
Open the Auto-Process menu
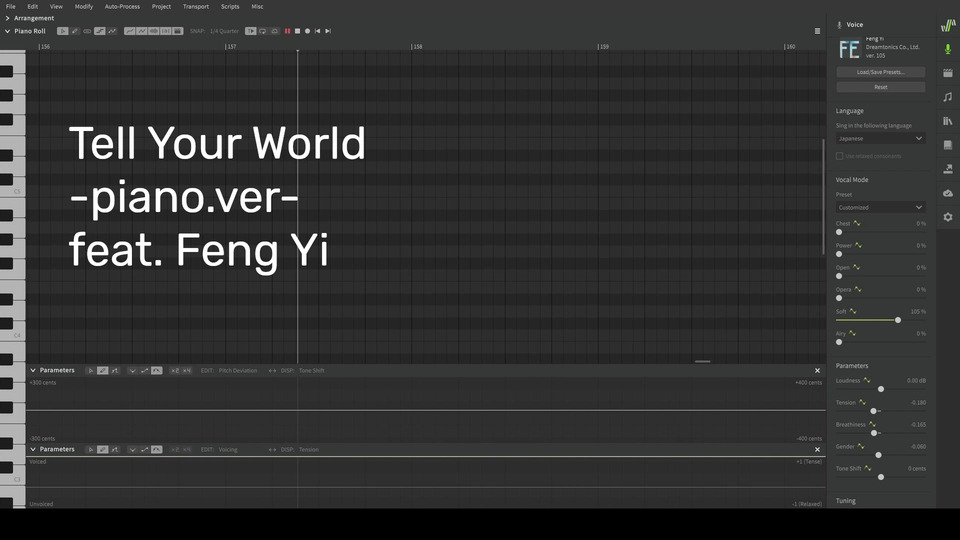pos(122,7)
